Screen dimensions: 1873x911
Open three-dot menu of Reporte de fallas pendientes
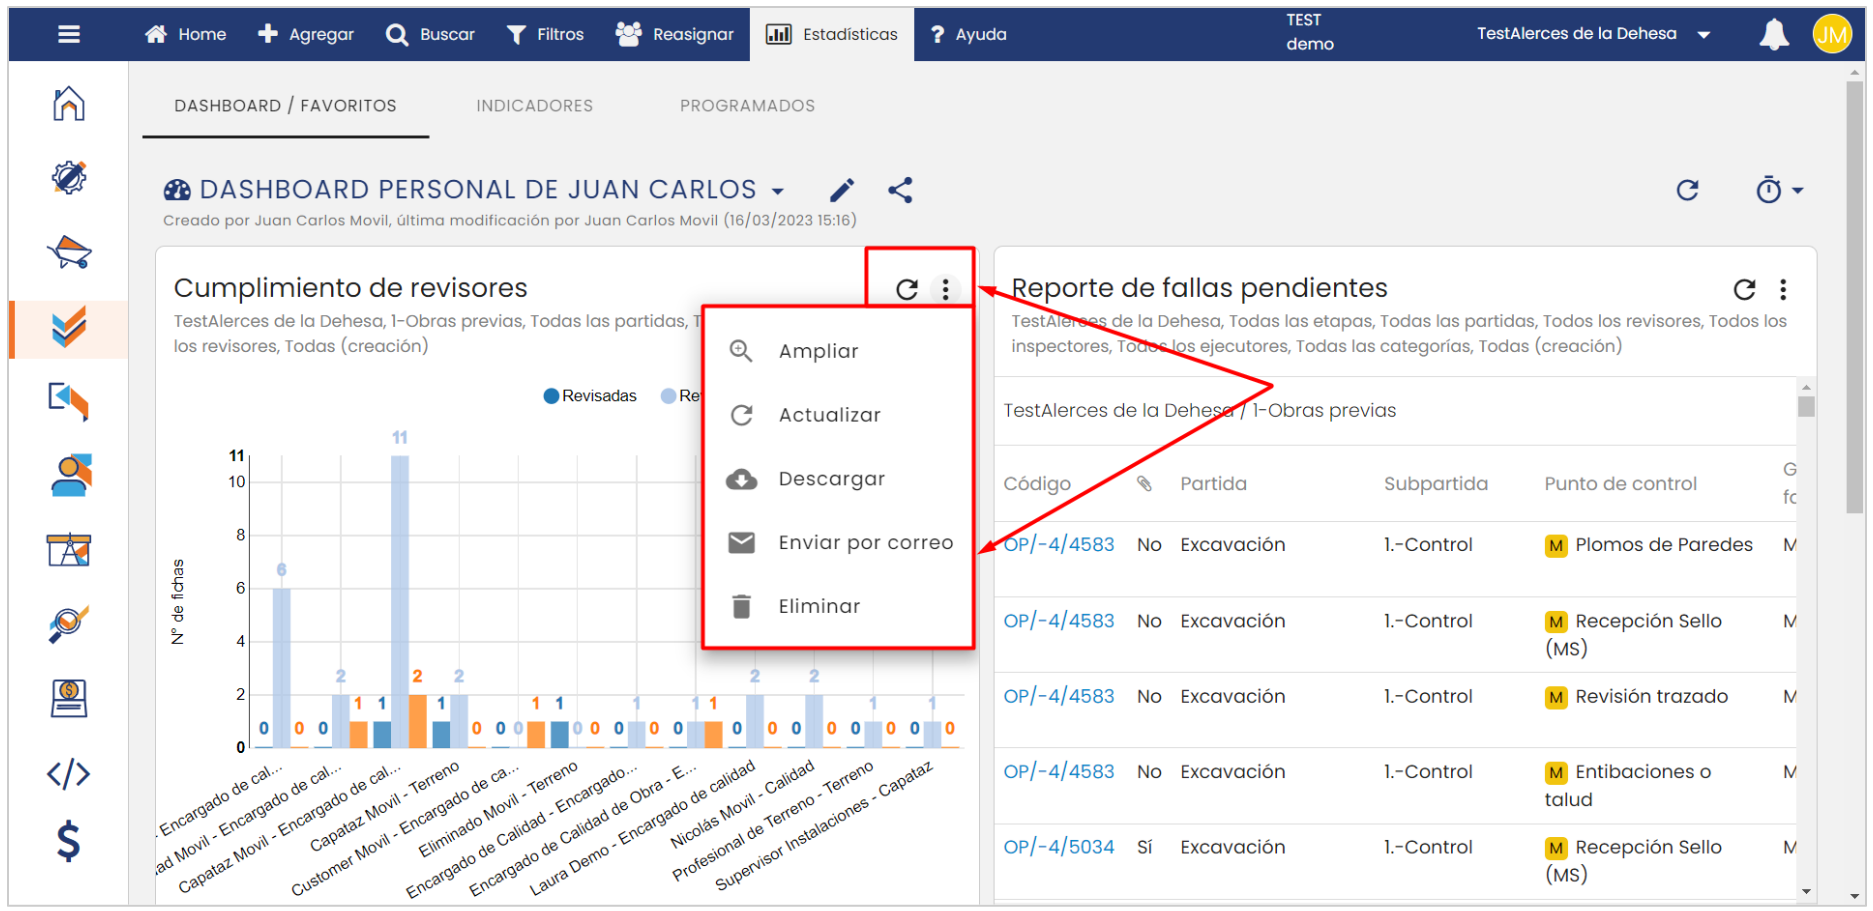click(1783, 290)
